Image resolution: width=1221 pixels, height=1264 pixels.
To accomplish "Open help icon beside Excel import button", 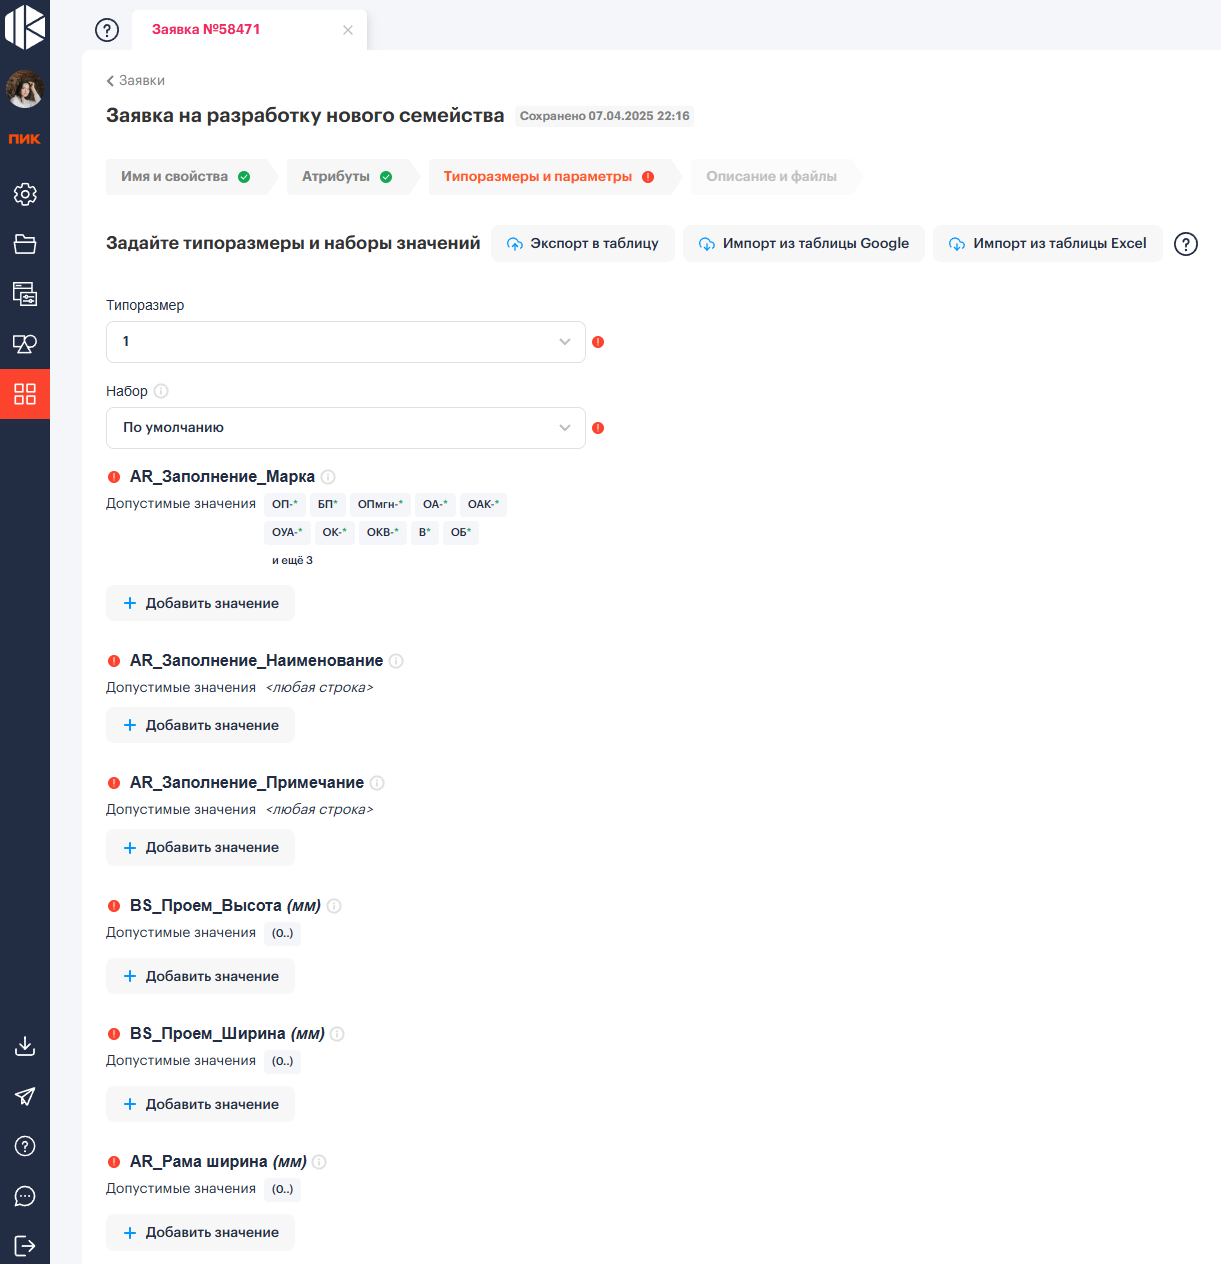I will pos(1185,244).
